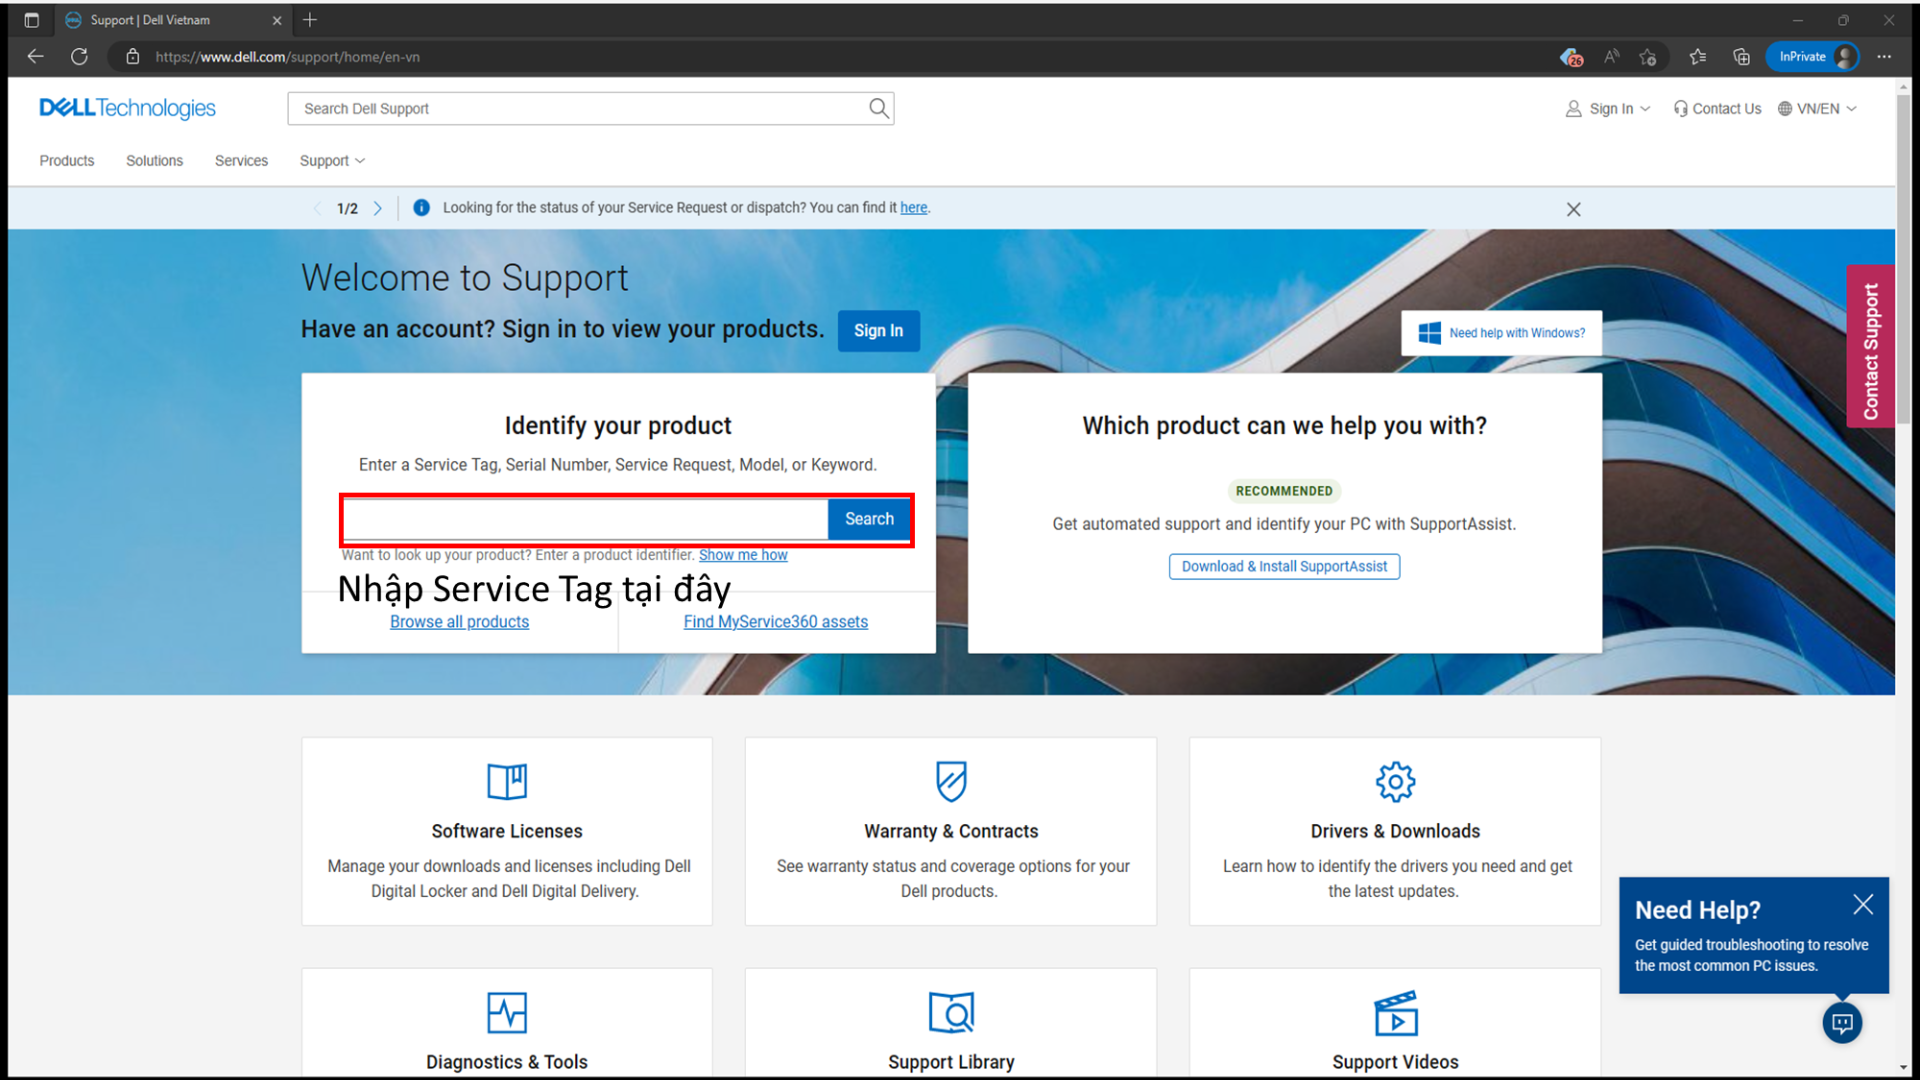This screenshot has height=1080, width=1920.
Task: Open the chat bubble icon
Action: tap(1842, 1023)
